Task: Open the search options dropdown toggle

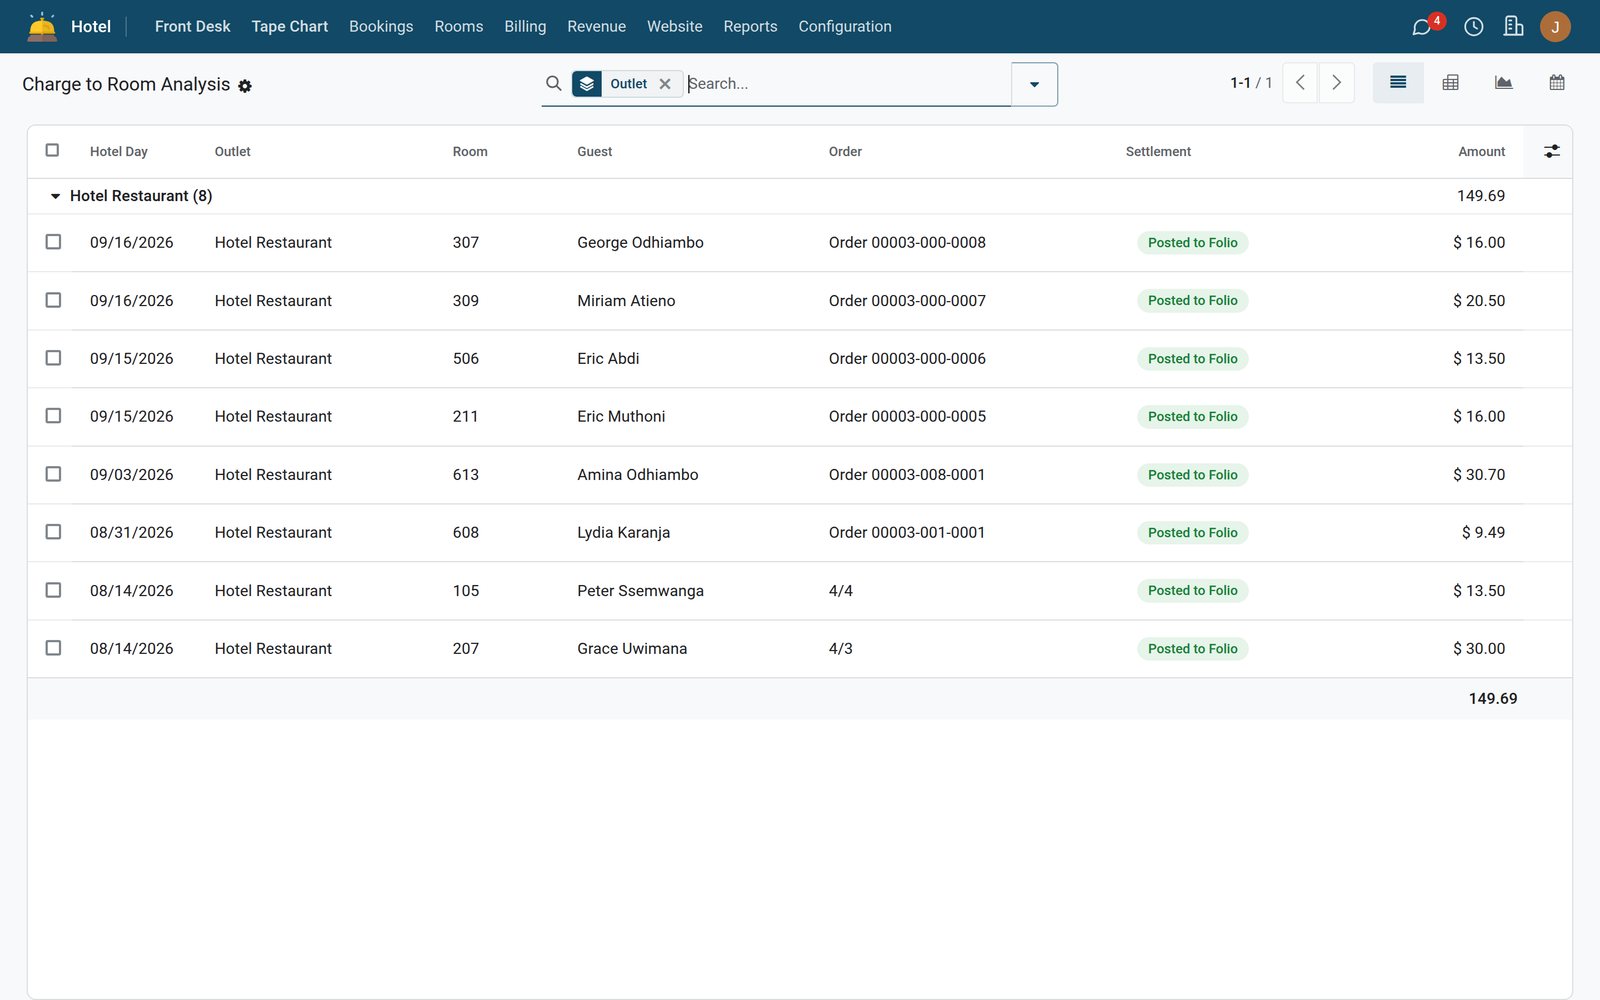Action: [1034, 84]
